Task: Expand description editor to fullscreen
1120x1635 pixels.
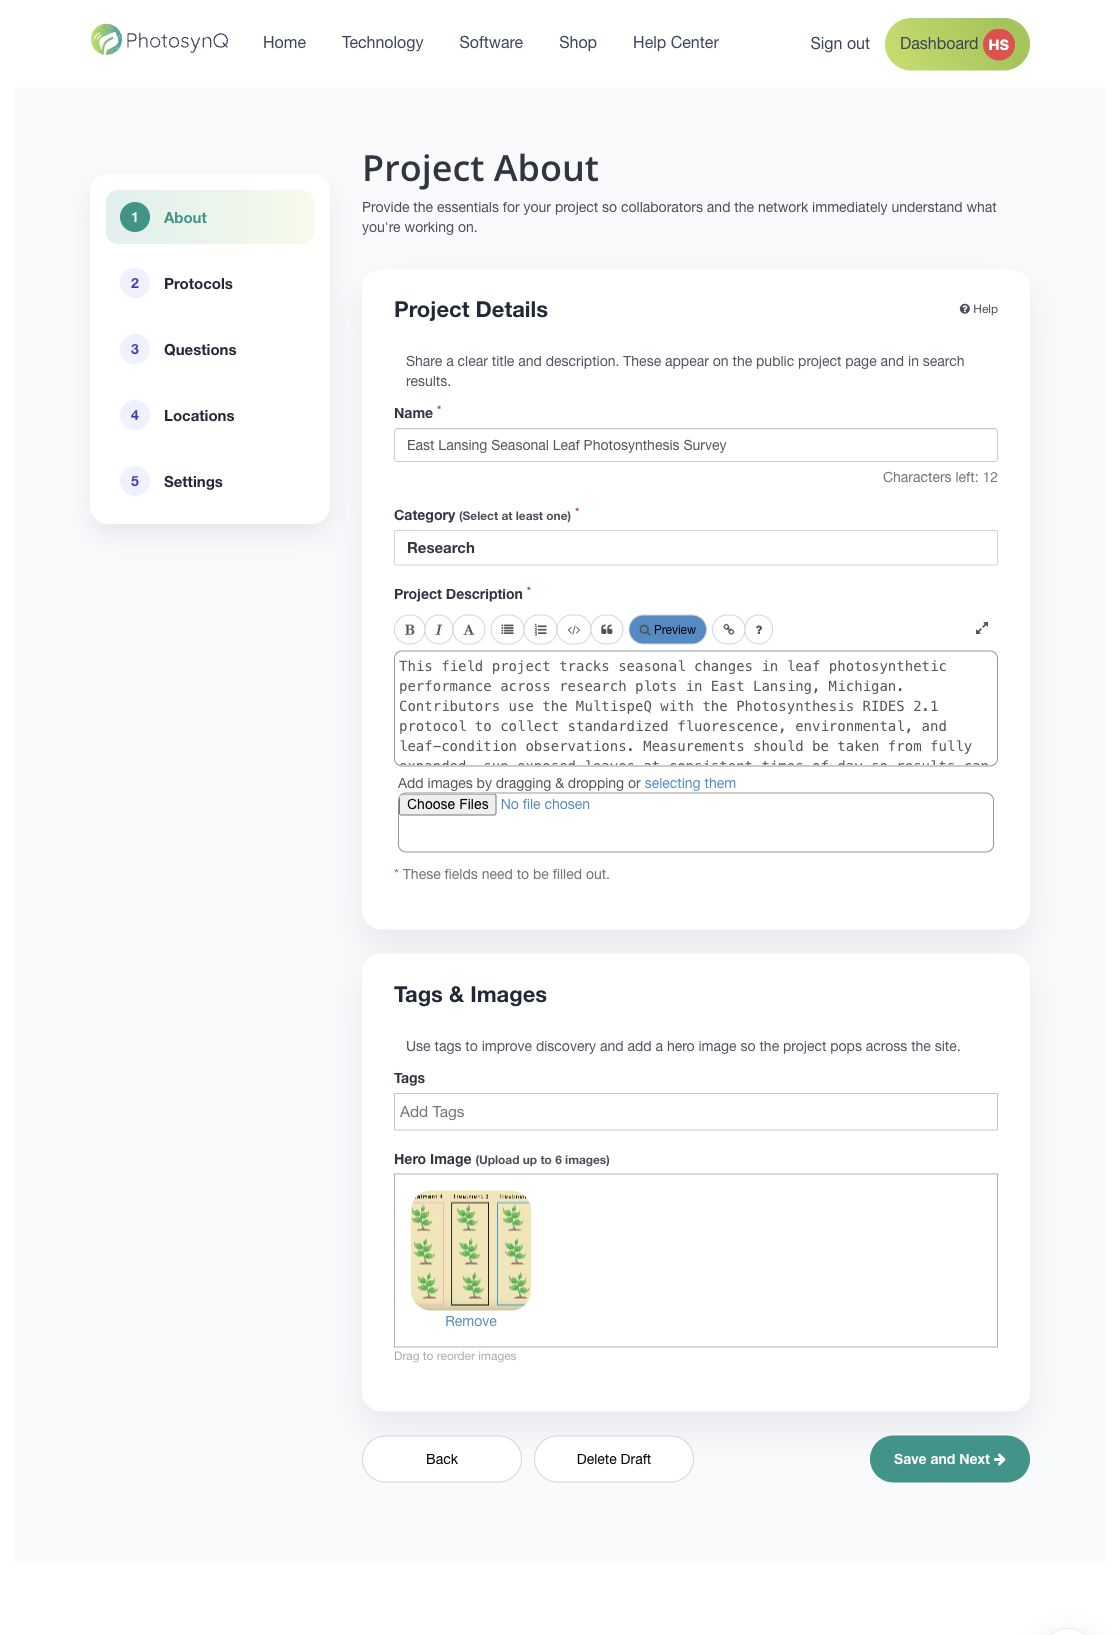Action: 982,628
